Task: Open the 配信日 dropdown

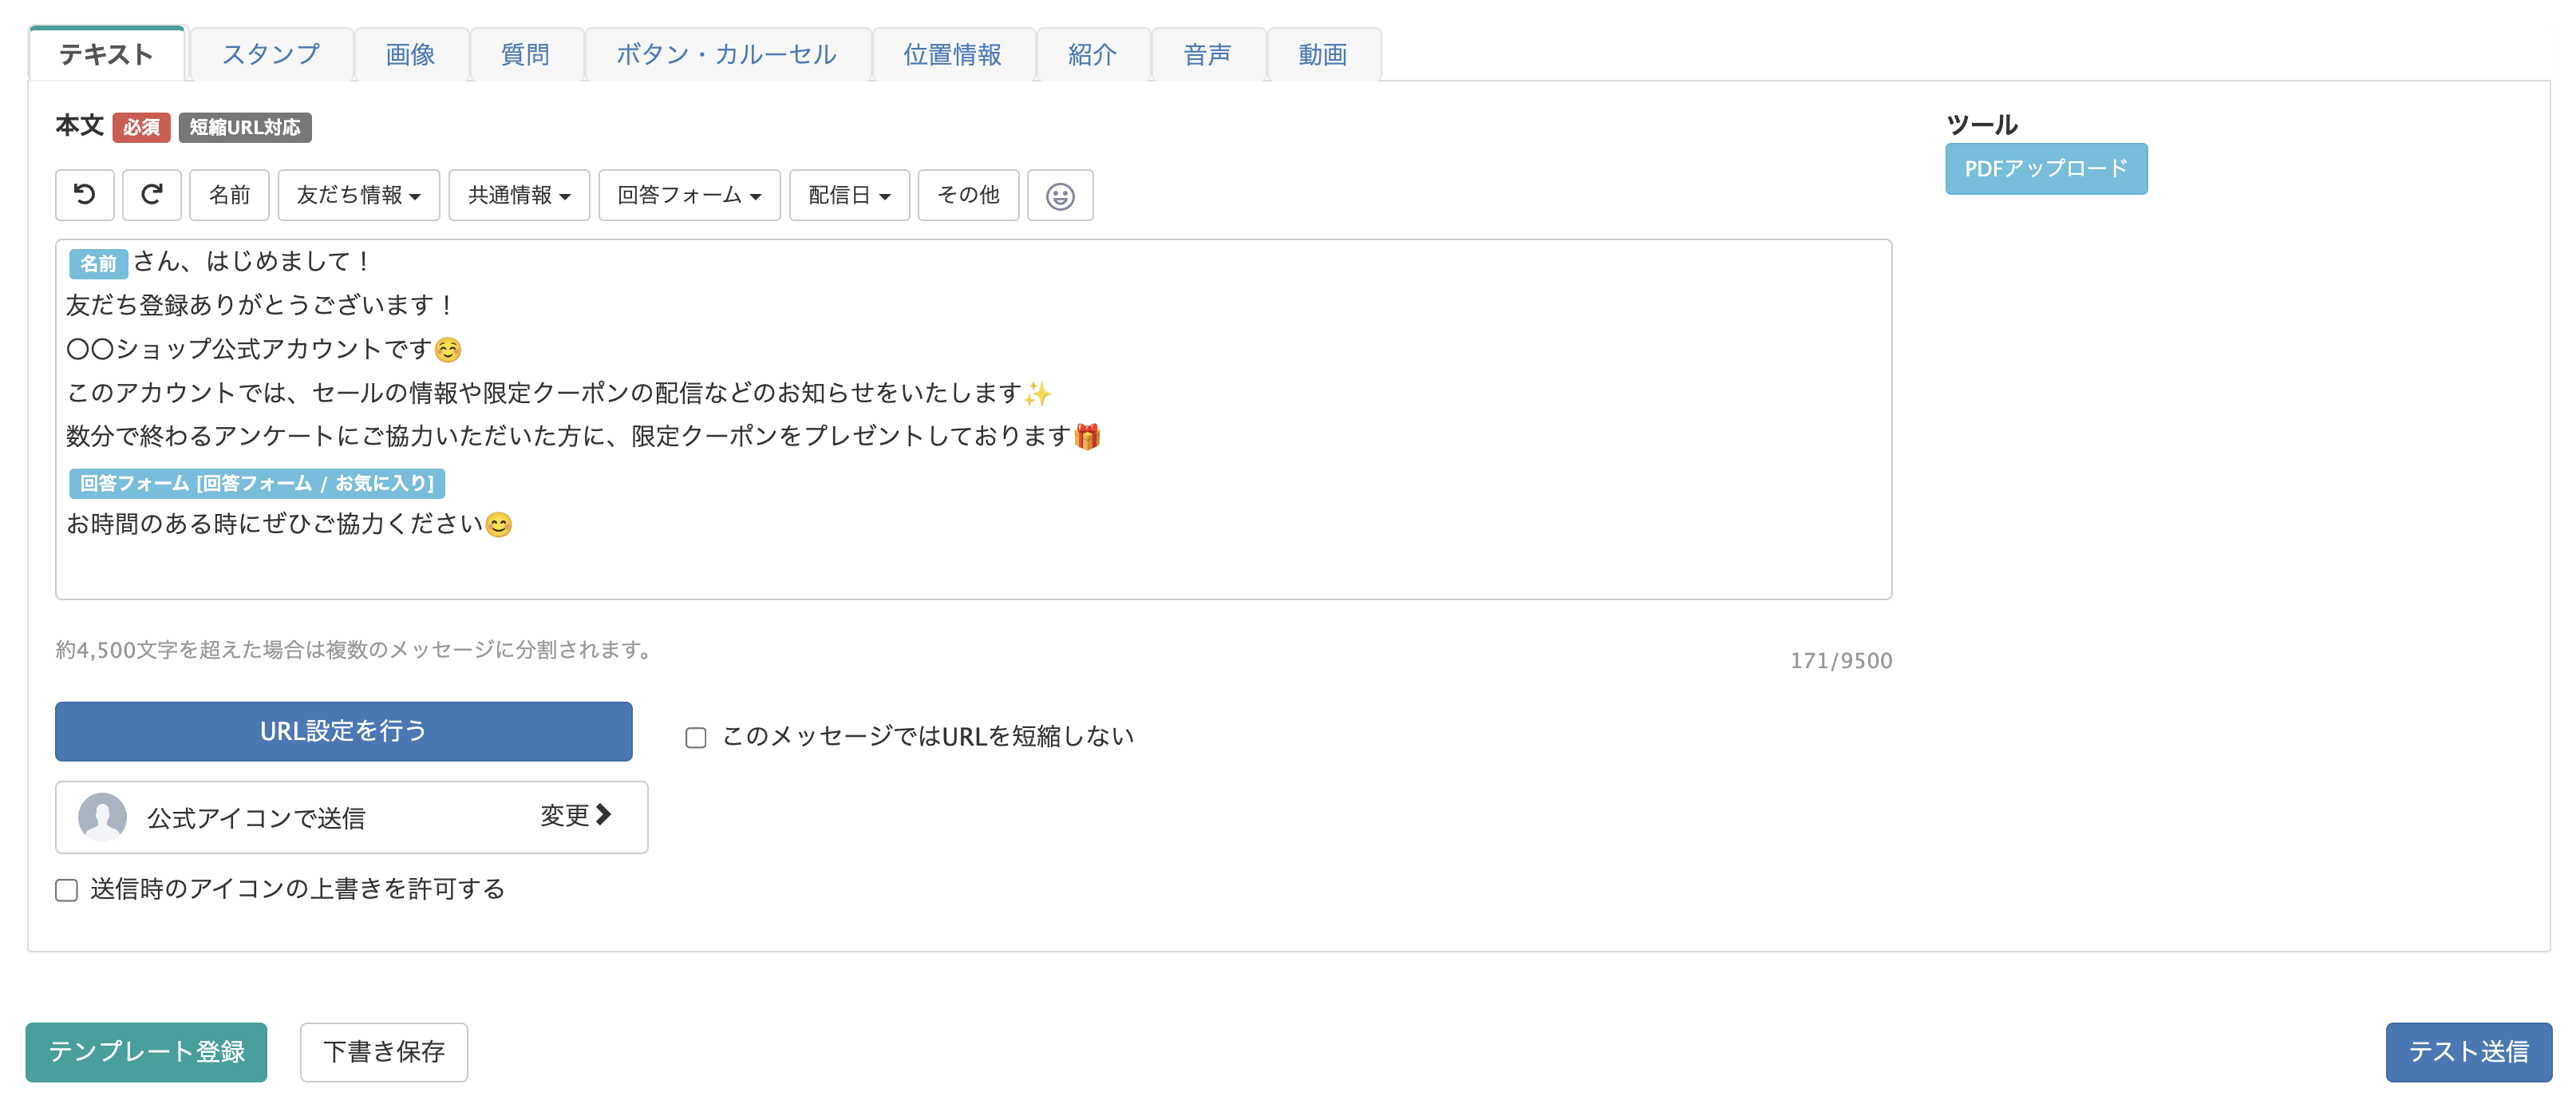Action: (x=848, y=195)
